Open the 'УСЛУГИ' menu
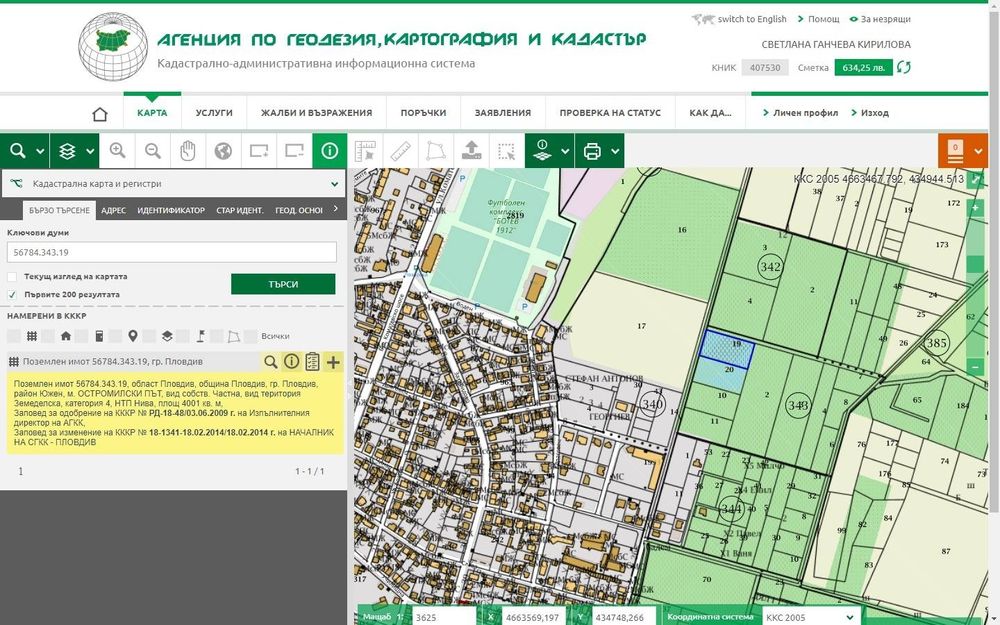The height and width of the screenshot is (625, 1000). coord(214,113)
